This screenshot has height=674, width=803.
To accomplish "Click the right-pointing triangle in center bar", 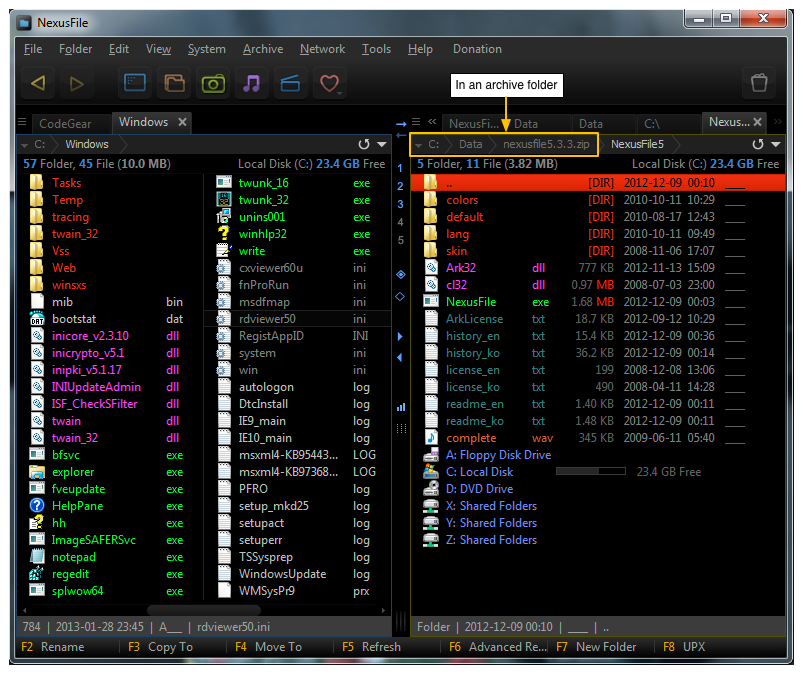I will click(400, 336).
